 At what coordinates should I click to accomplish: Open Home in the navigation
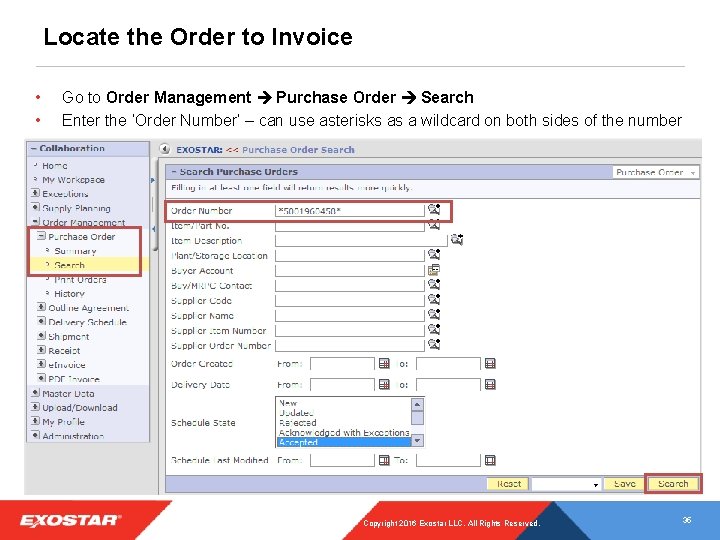55,165
